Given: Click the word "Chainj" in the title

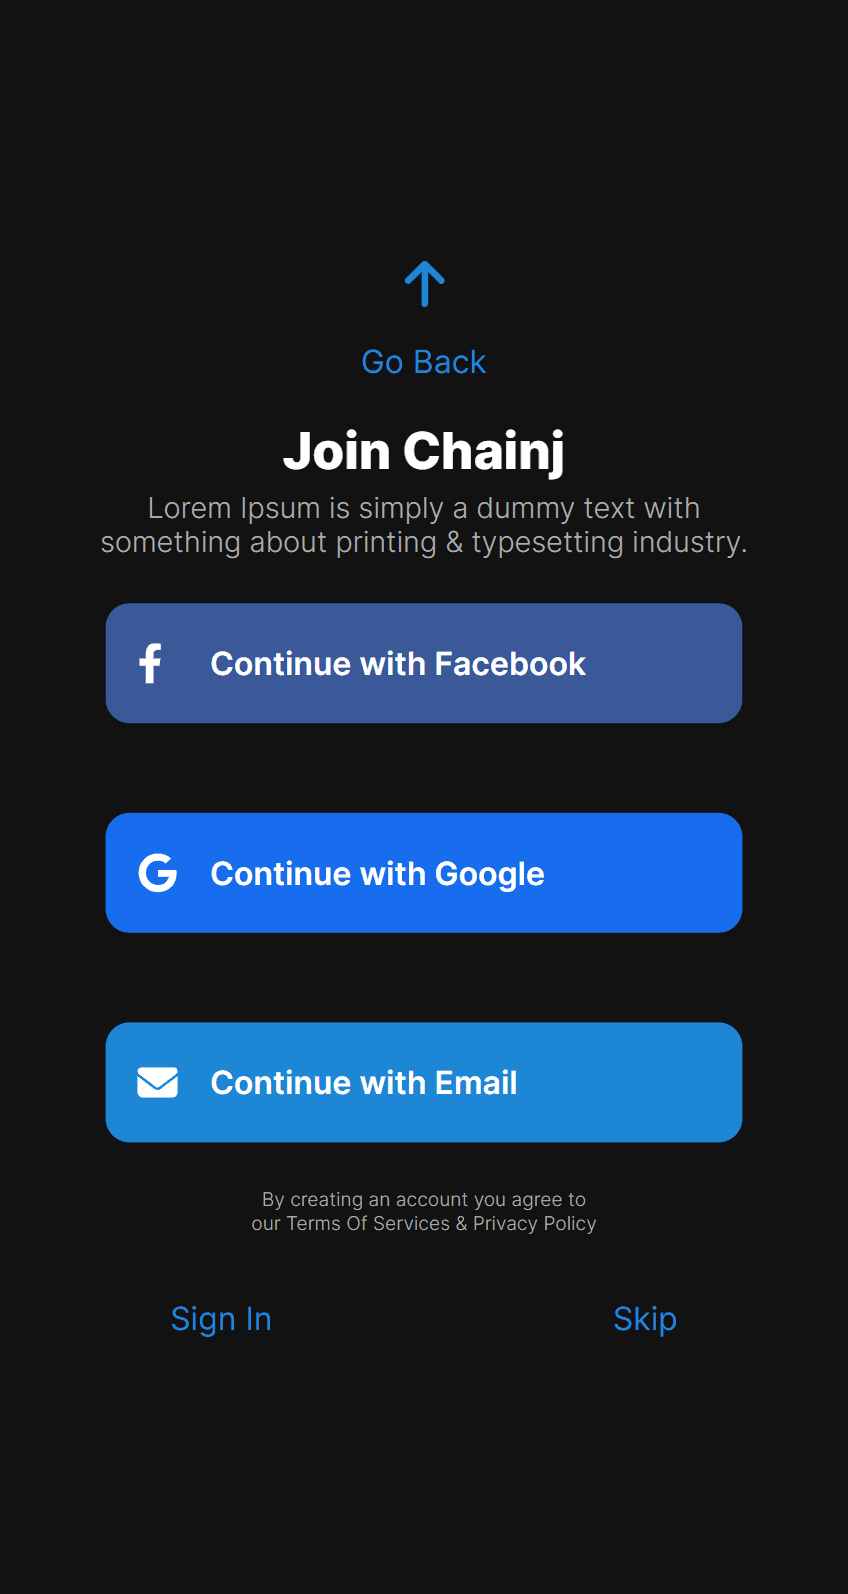Looking at the screenshot, I should pos(484,451).
